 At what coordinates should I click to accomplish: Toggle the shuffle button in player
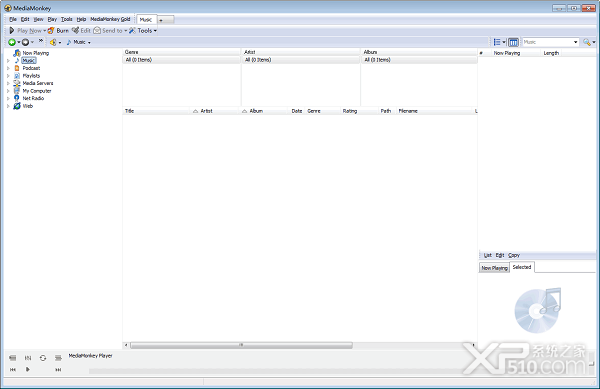click(28, 358)
